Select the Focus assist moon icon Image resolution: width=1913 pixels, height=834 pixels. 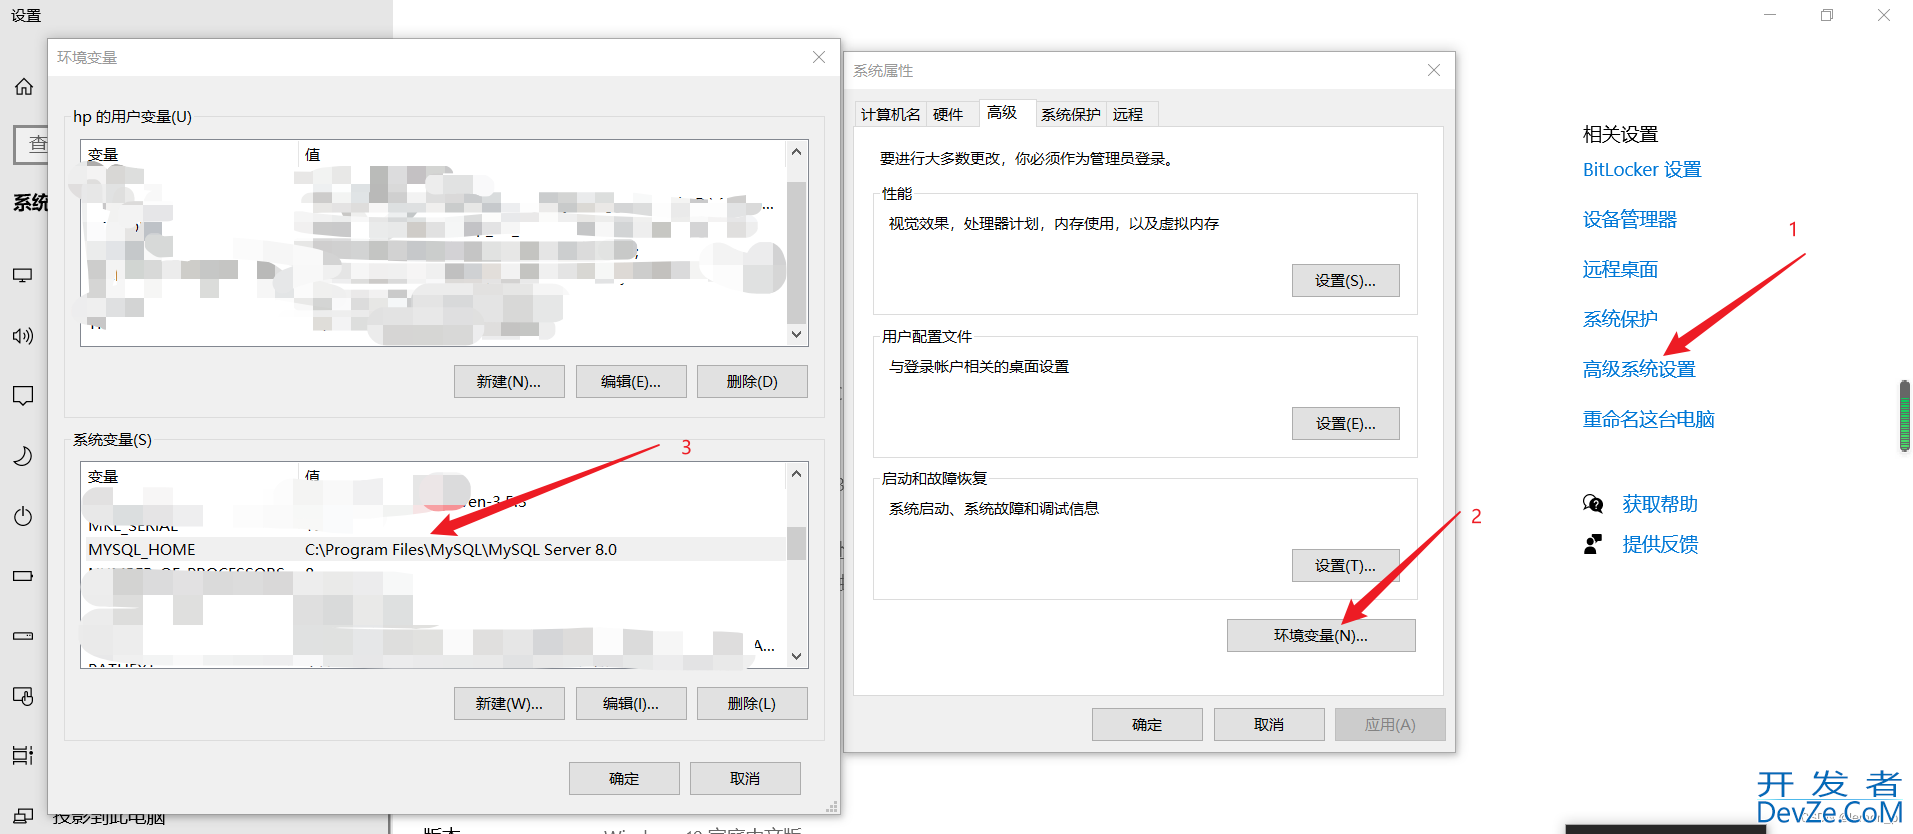pos(23,456)
